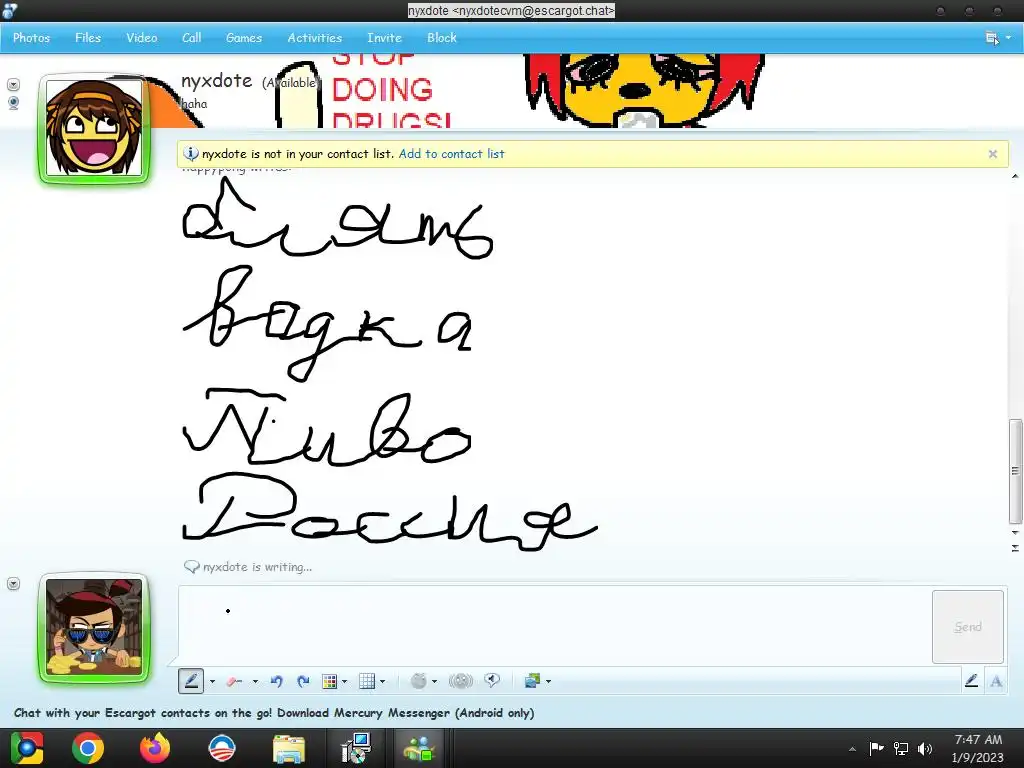This screenshot has width=1024, height=768.
Task: Open the Activities menu
Action: point(315,38)
